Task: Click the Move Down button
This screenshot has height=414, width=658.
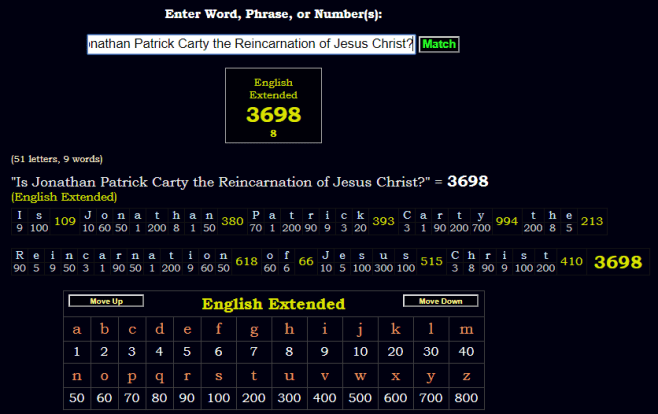Action: (x=440, y=301)
